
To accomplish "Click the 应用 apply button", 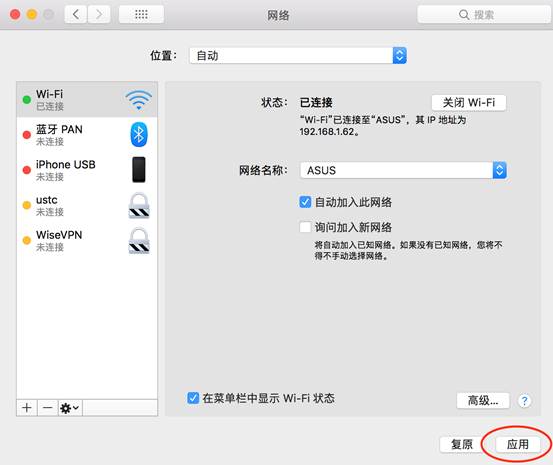I will click(x=518, y=445).
